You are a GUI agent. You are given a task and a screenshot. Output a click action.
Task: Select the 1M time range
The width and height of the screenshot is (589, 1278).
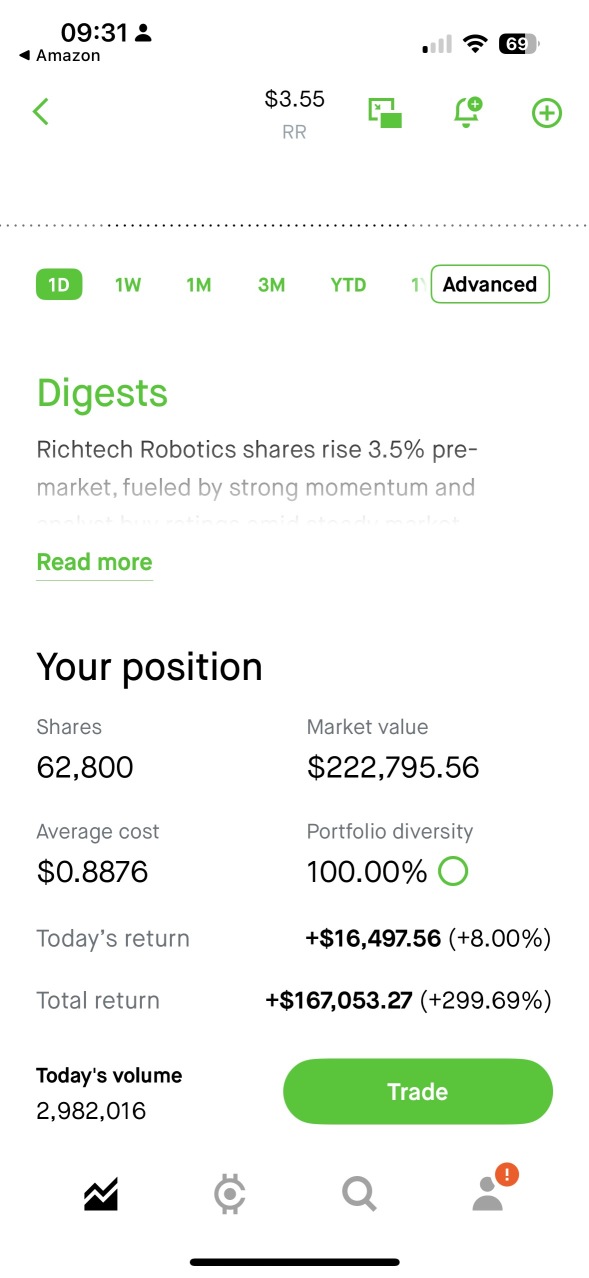pyautogui.click(x=199, y=285)
